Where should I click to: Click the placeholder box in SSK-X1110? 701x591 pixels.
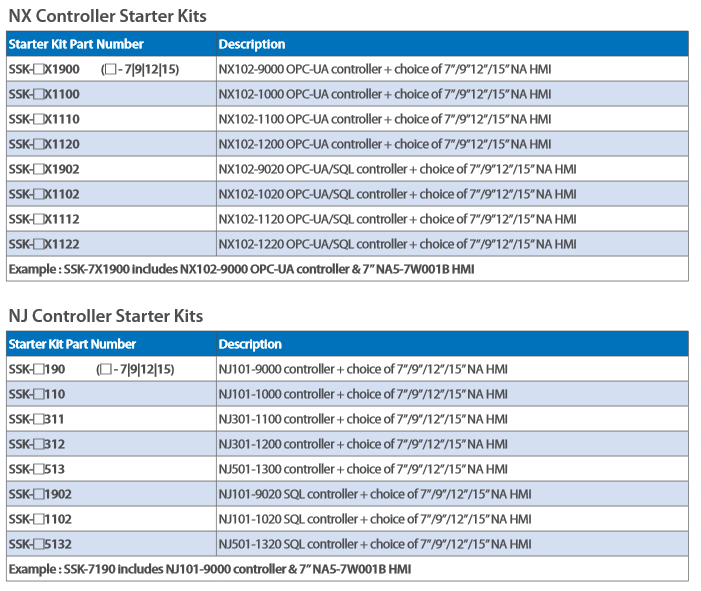39,119
